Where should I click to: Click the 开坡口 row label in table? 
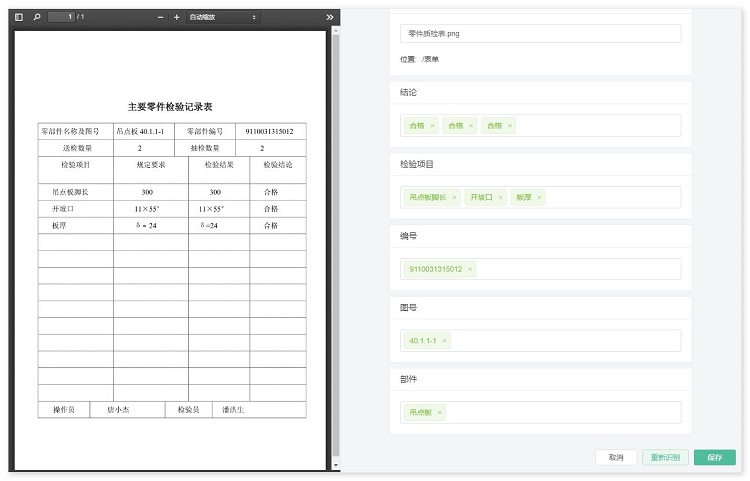[63, 209]
